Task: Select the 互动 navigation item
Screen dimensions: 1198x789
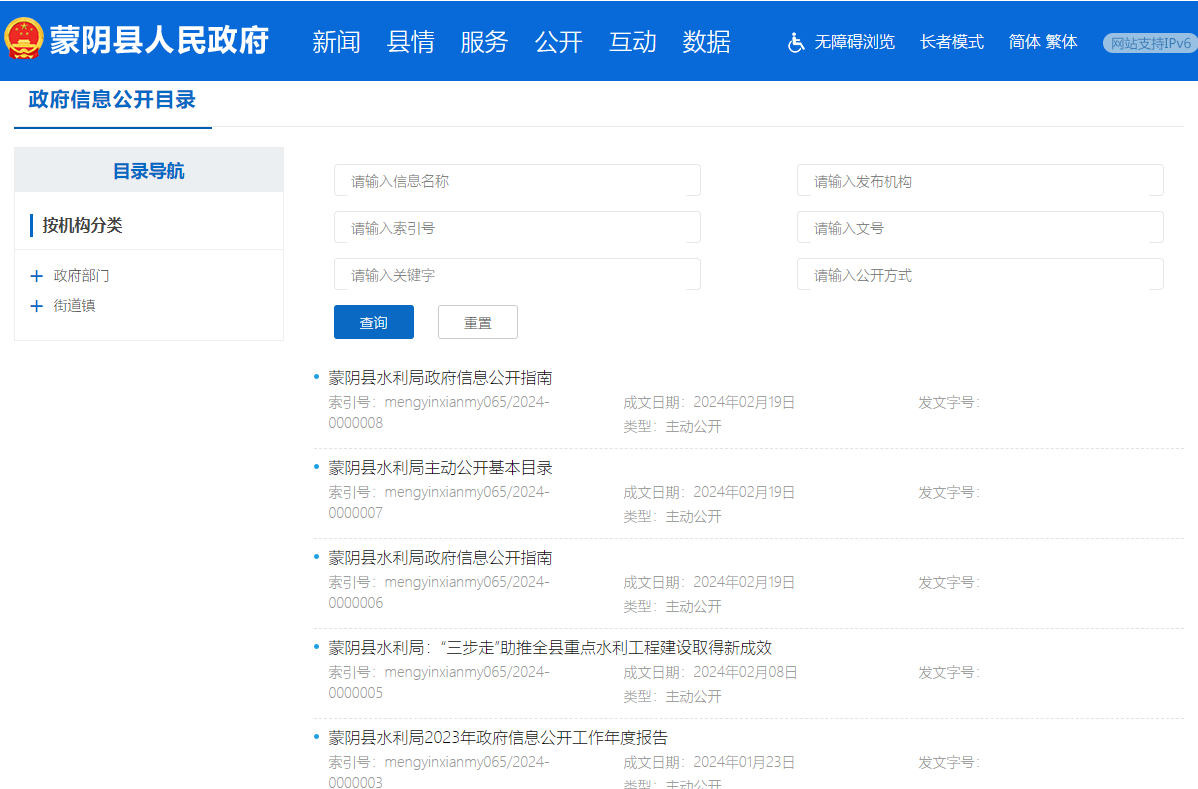Action: [x=632, y=42]
